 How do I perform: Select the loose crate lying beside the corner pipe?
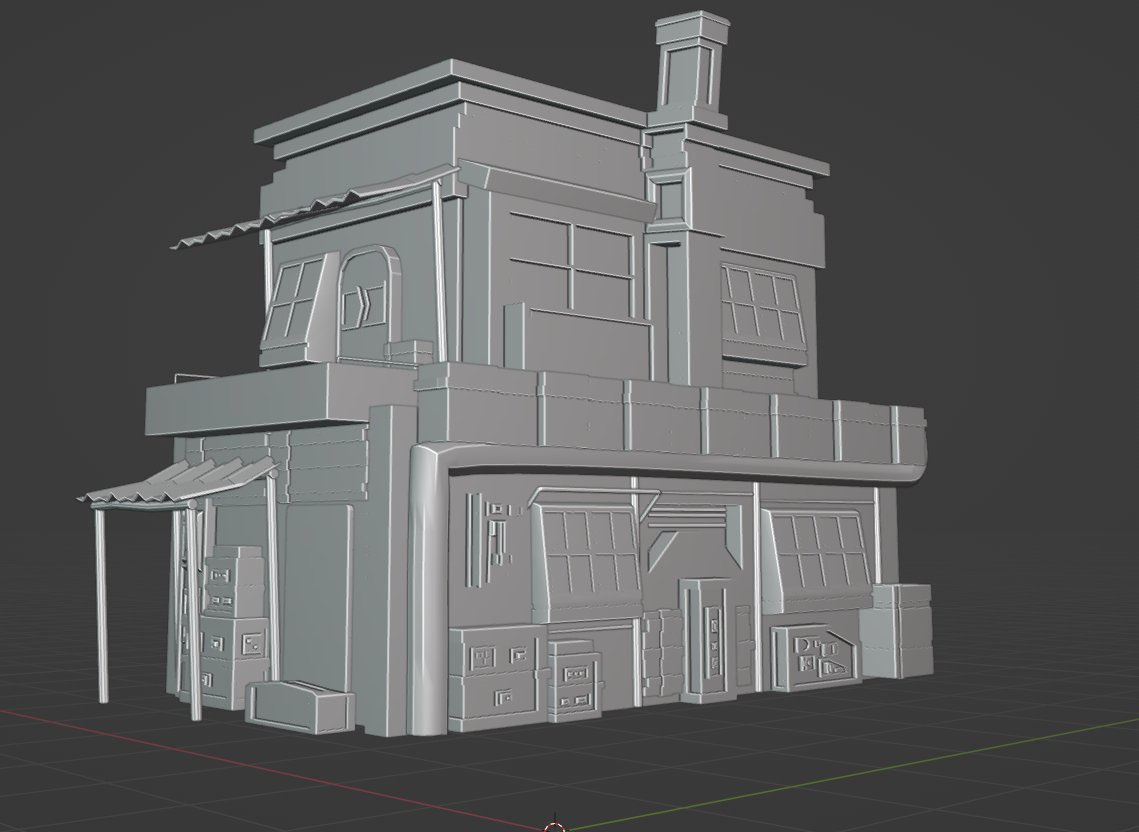300,705
